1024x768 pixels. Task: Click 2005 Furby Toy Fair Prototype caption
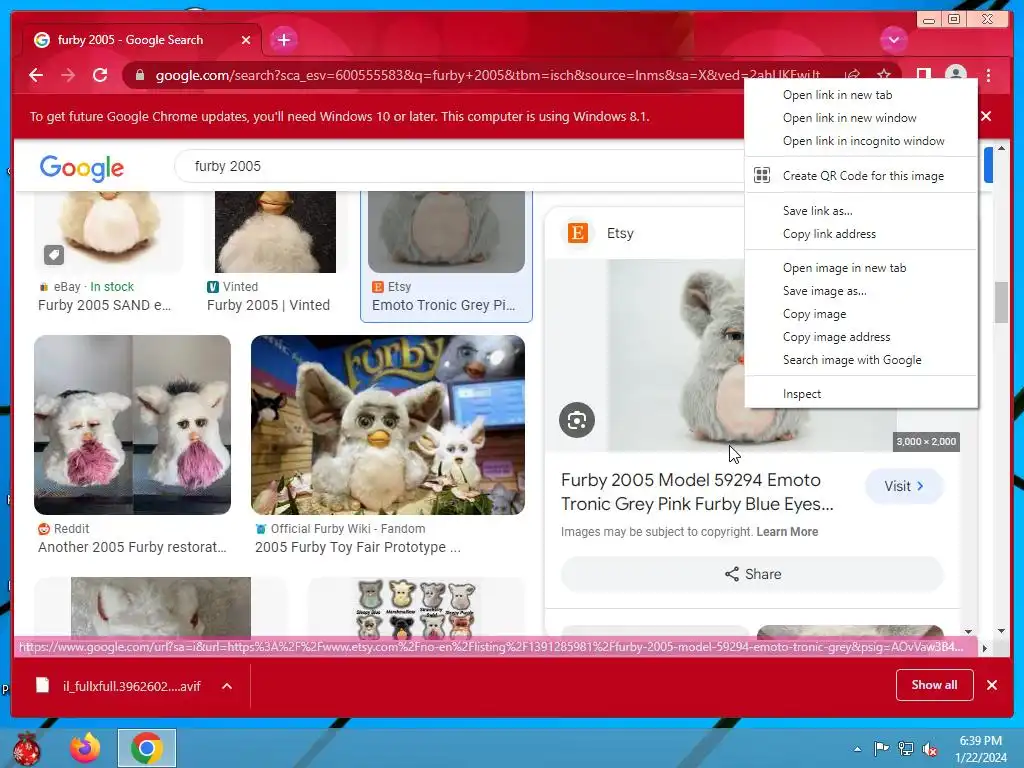[x=358, y=547]
